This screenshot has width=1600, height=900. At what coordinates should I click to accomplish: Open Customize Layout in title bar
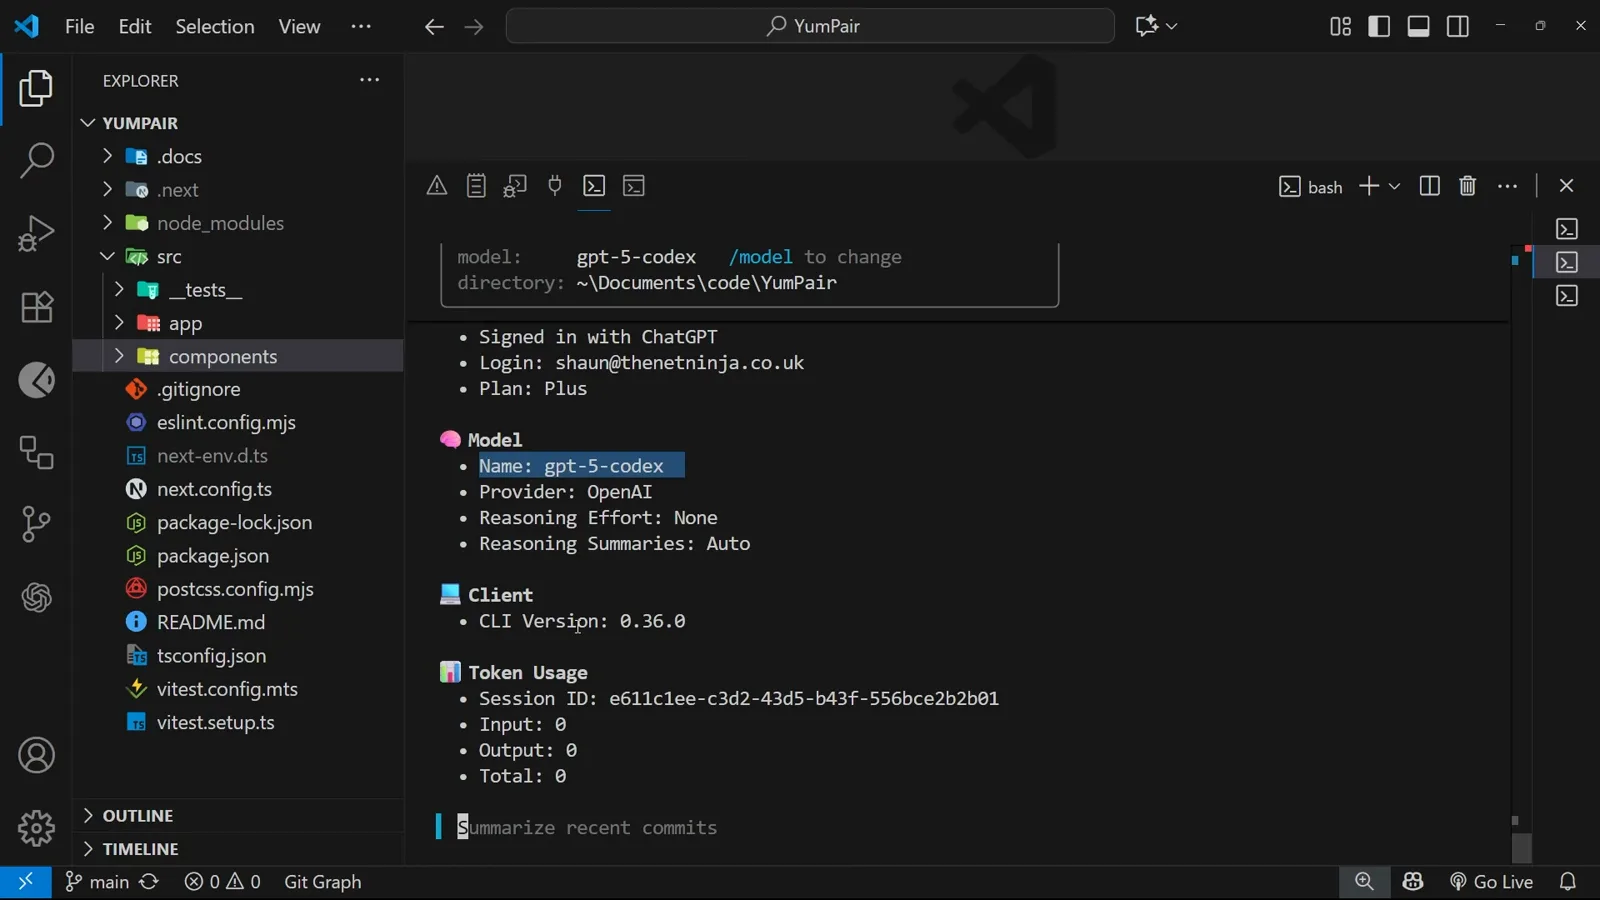[1340, 26]
